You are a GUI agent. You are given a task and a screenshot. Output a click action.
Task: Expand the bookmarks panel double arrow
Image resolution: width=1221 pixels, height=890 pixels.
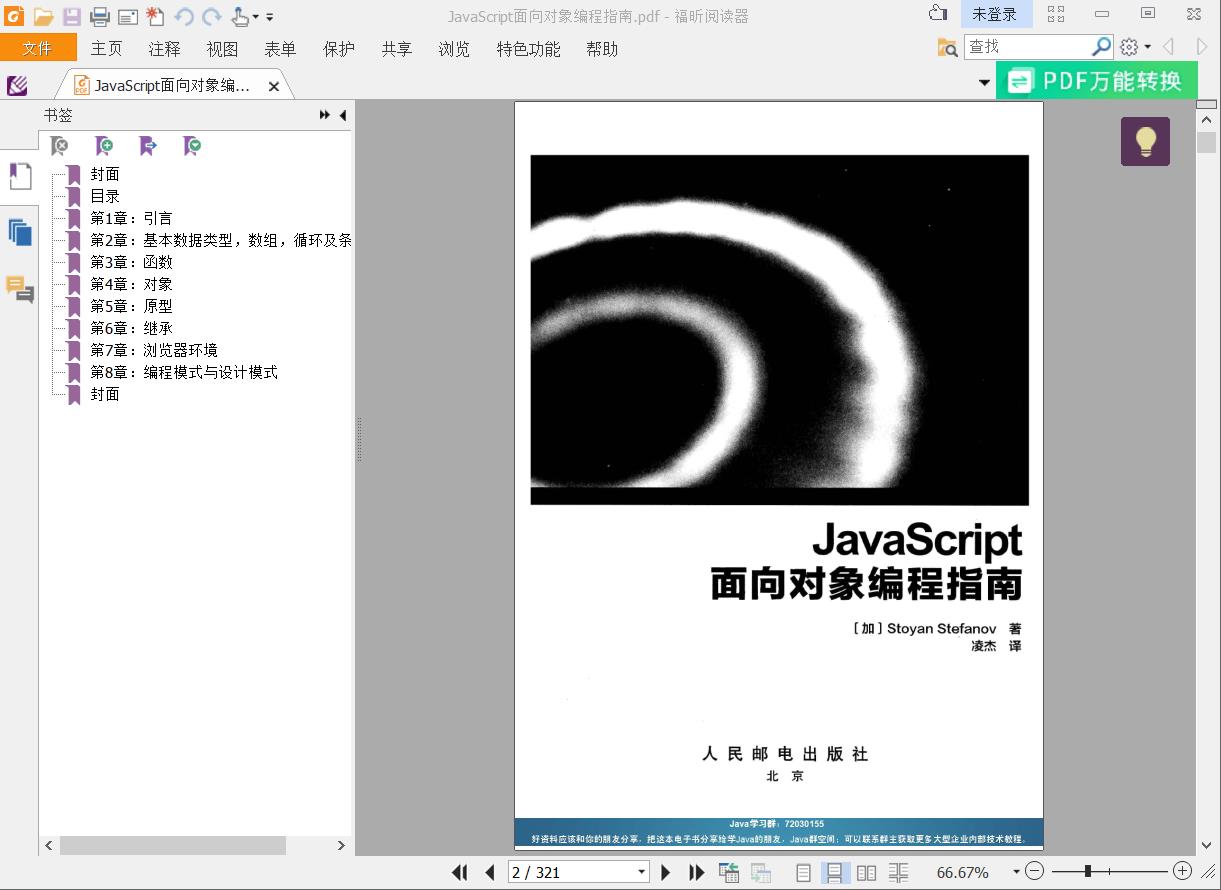[x=325, y=116]
